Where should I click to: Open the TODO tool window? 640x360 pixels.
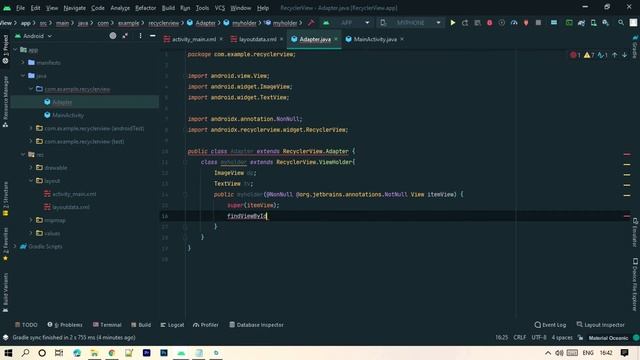[x=26, y=325]
